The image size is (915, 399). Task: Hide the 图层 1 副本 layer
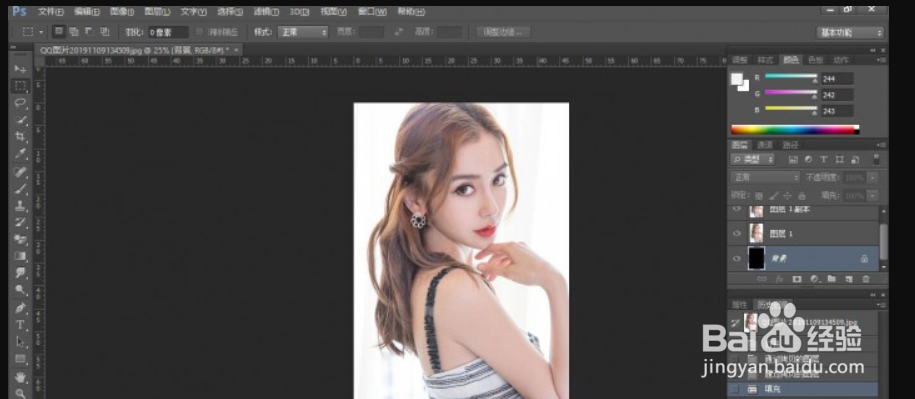pos(736,209)
